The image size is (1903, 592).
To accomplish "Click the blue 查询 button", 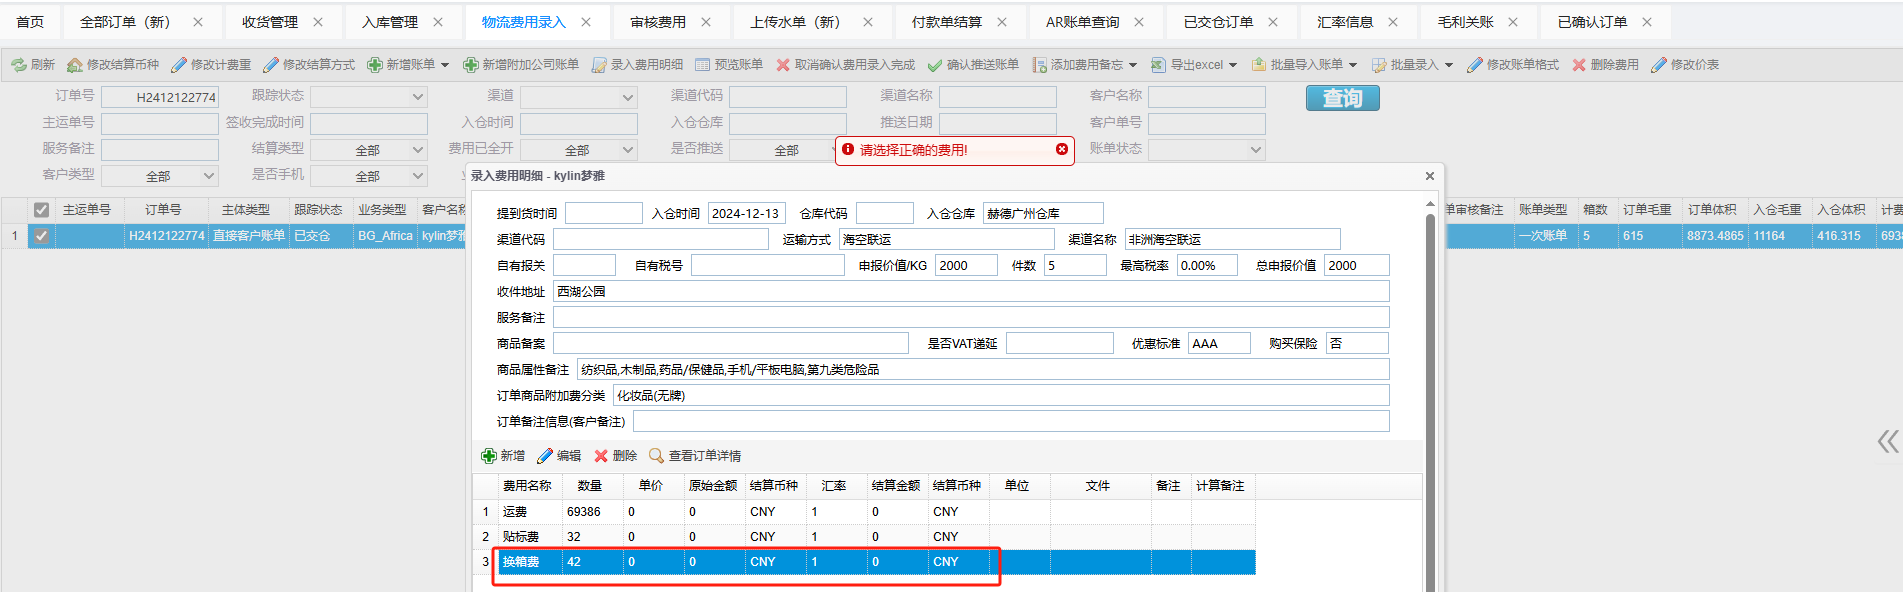I will coord(1342,98).
